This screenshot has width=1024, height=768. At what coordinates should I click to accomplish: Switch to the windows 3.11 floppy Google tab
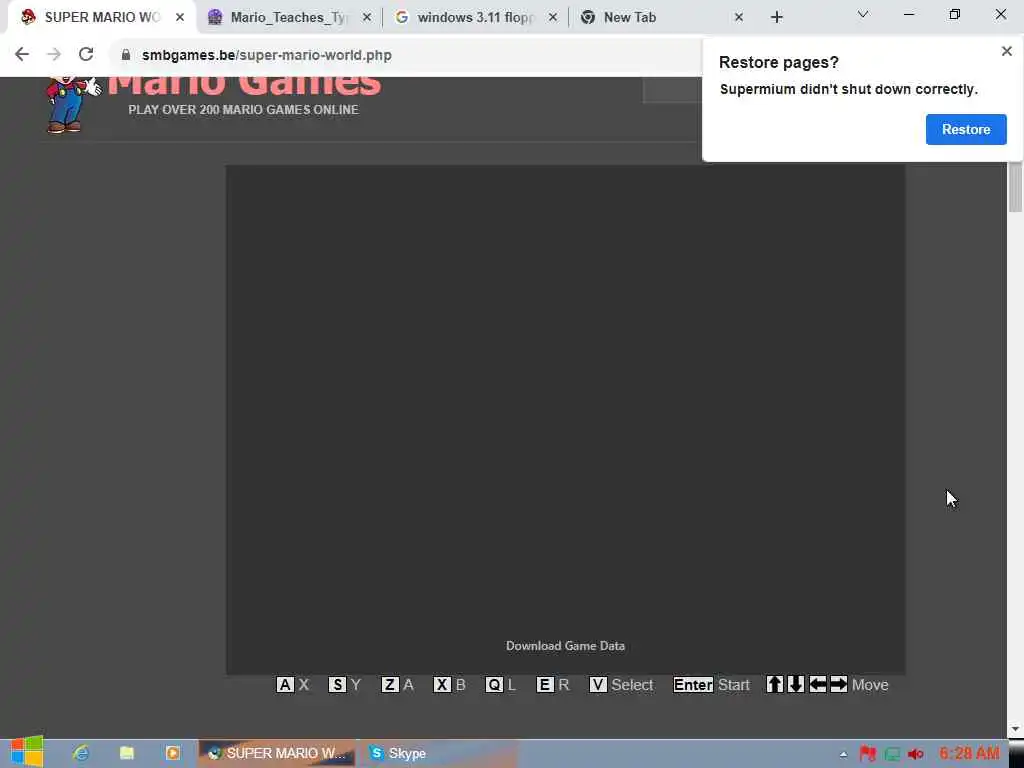tap(473, 17)
